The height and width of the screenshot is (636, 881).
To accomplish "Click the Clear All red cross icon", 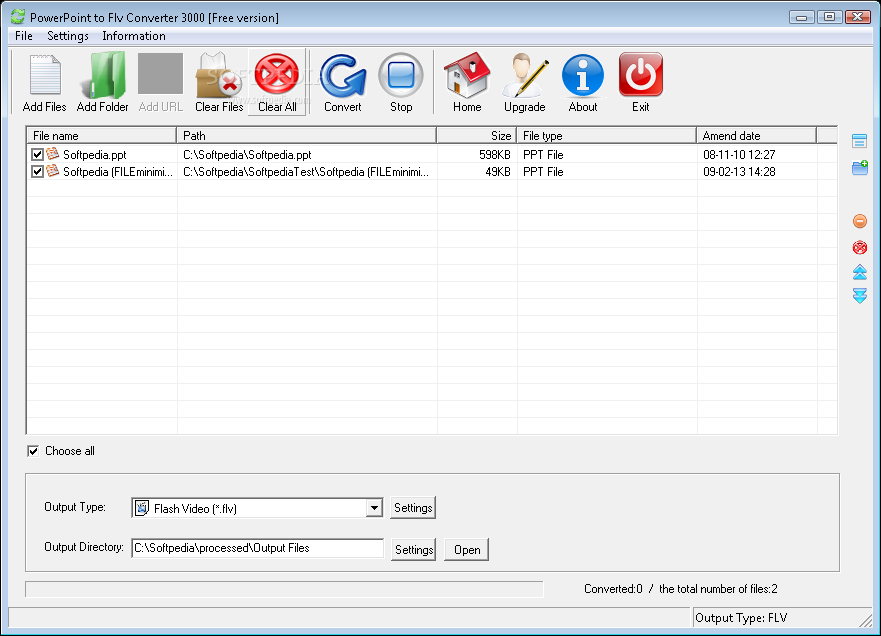I will [x=277, y=74].
